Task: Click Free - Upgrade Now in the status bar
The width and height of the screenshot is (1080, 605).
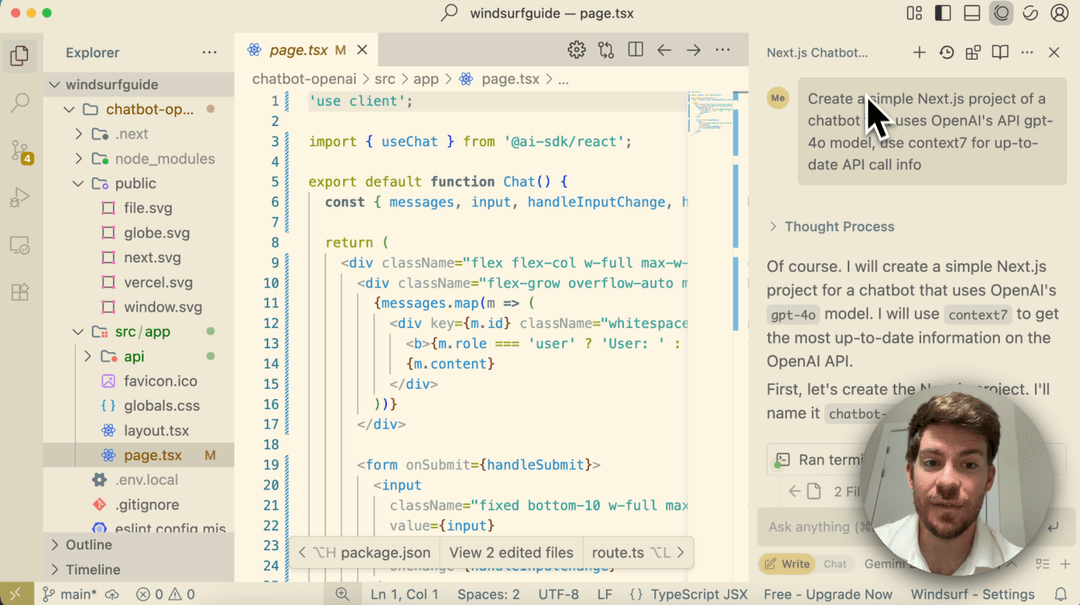Action: click(x=827, y=593)
